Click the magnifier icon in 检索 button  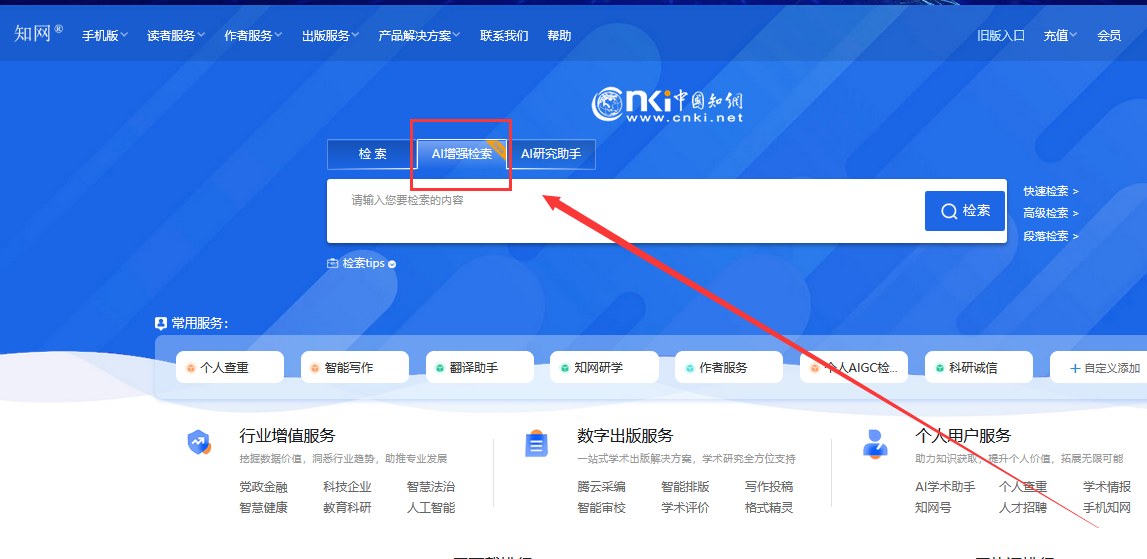(x=949, y=211)
